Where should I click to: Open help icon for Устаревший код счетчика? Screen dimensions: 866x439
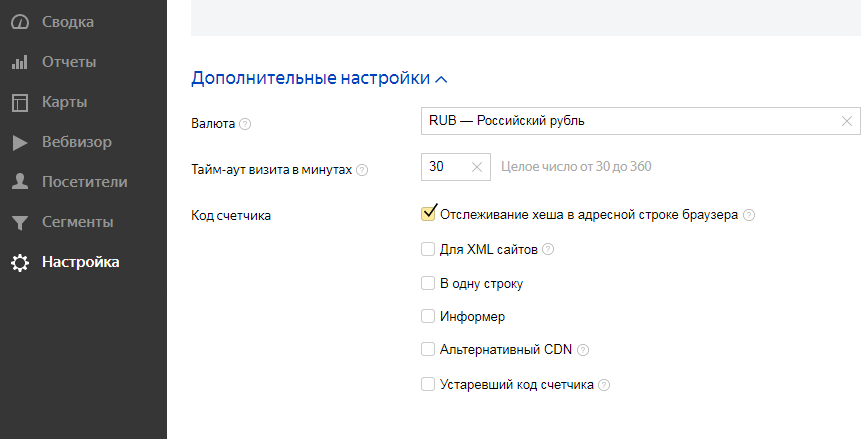click(604, 385)
